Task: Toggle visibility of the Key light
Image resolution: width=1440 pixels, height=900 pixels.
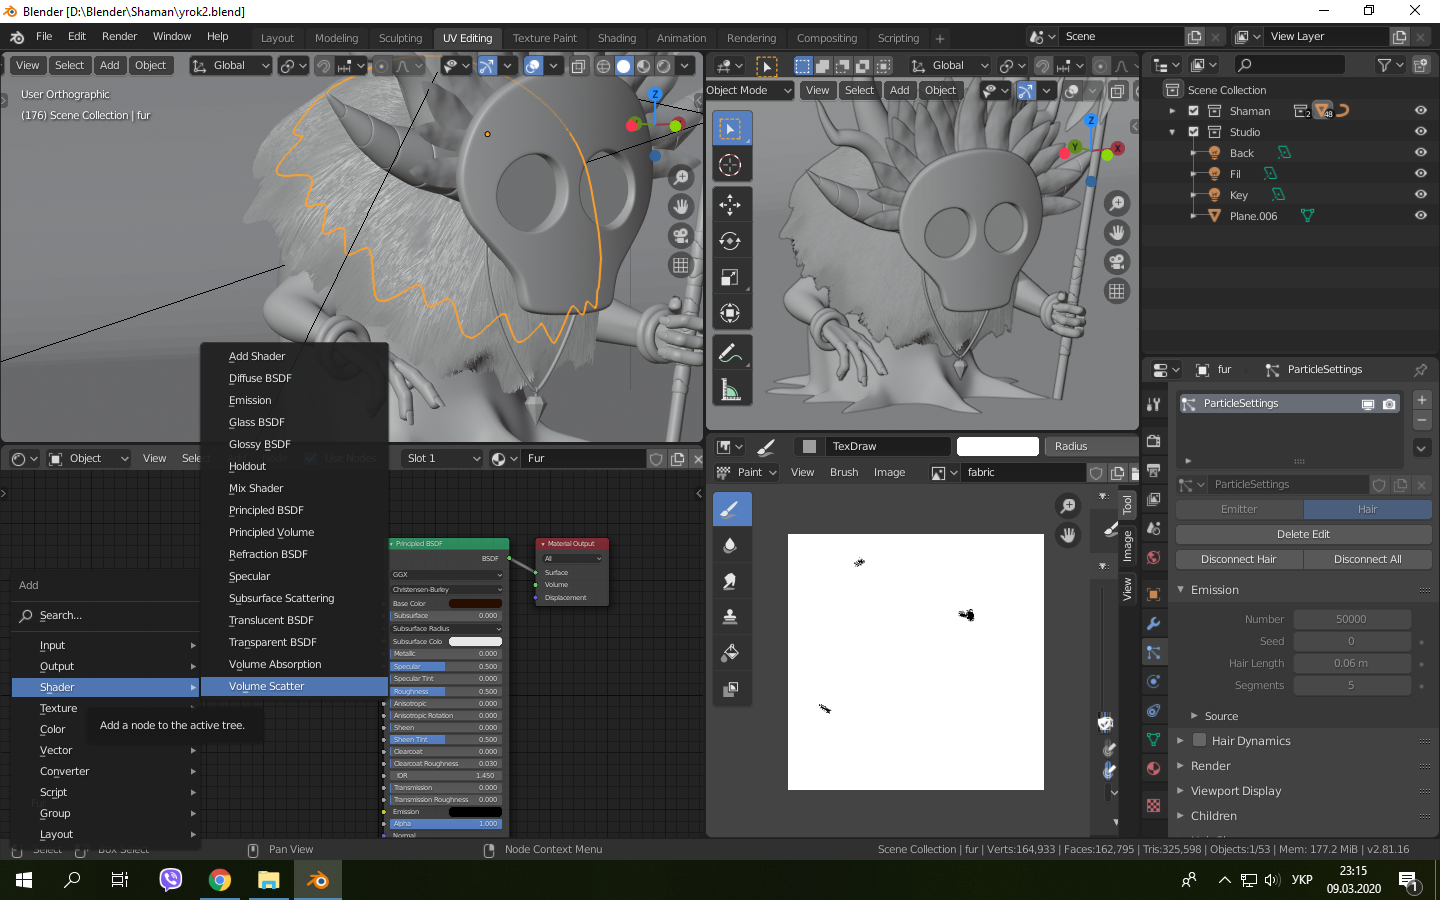Action: pyautogui.click(x=1420, y=195)
